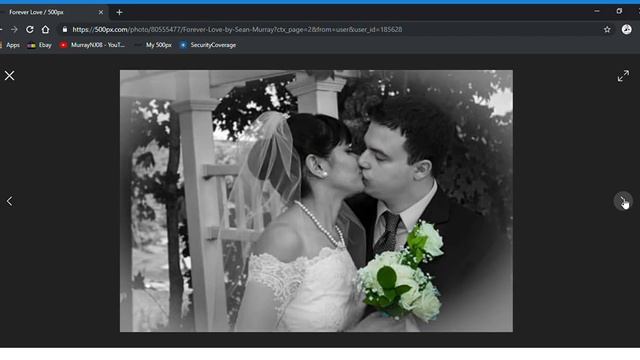Open the SecurityCoverage bookmark
The width and height of the screenshot is (640, 360).
pos(208,45)
